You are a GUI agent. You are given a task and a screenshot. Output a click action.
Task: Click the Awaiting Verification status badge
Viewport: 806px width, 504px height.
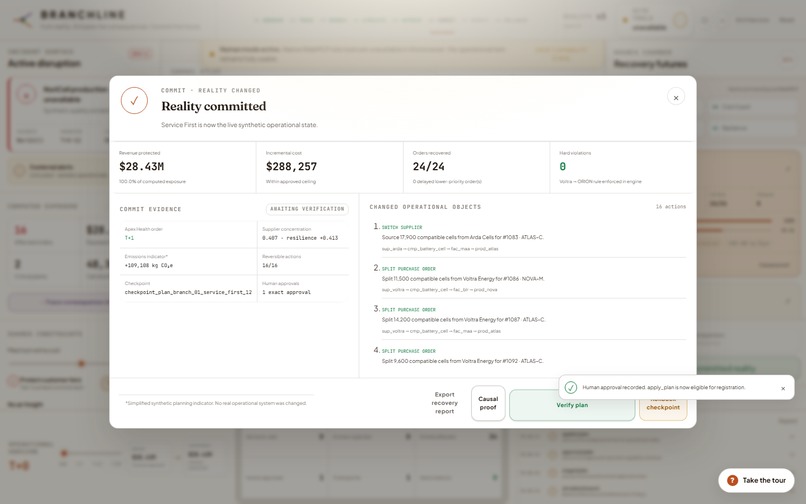(x=307, y=209)
